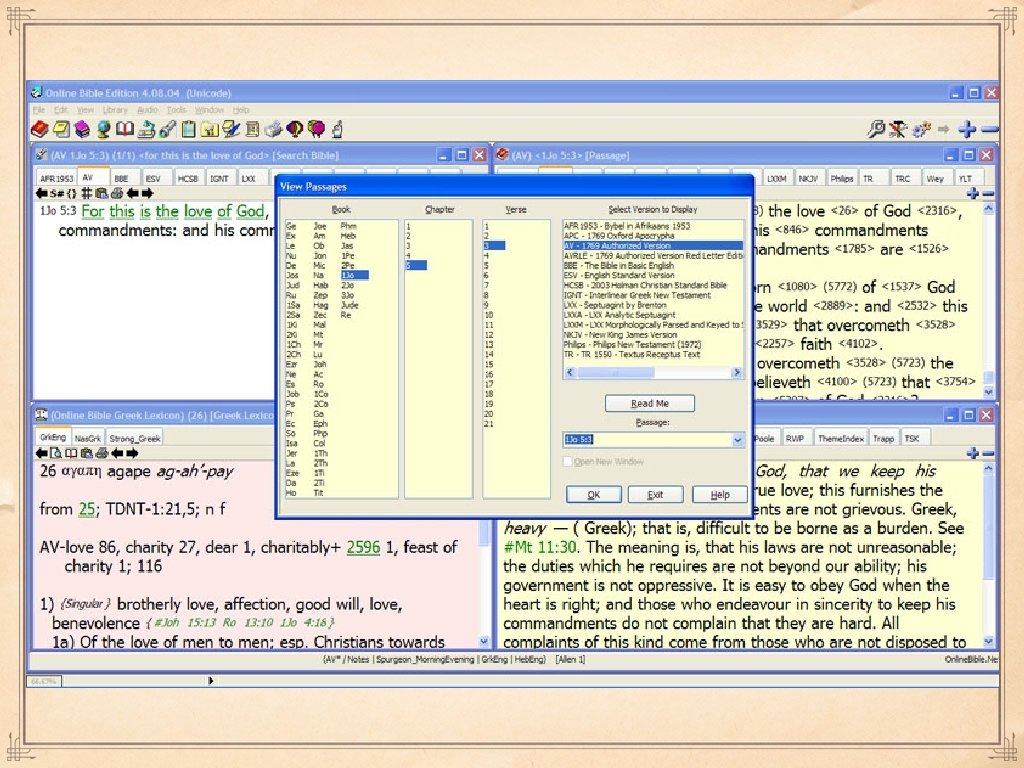Click the right arrow in Greek Lexicon toolbar
This screenshot has height=768, width=1024.
(133, 453)
